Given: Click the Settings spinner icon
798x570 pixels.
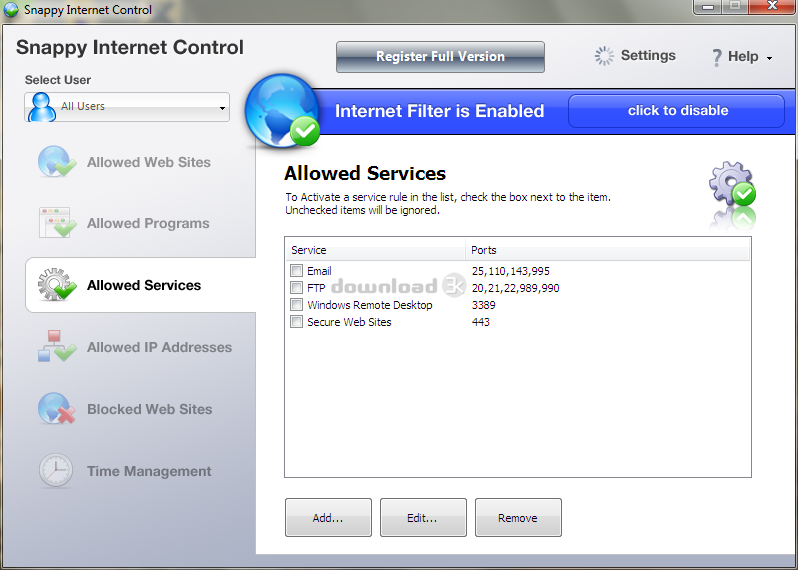Looking at the screenshot, I should (x=604, y=56).
